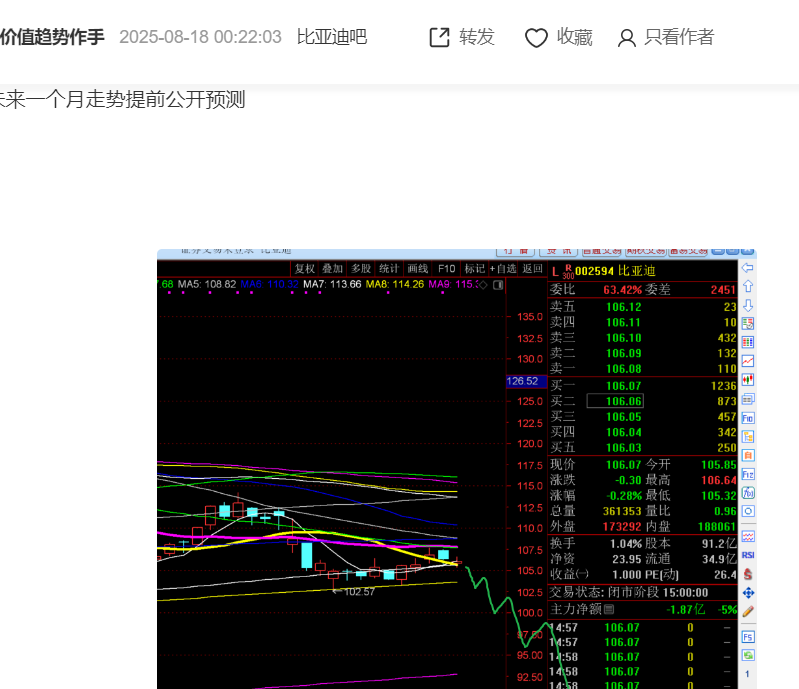Click the red dollar sign icon
Viewport: 799px width, 689px height.
click(x=748, y=574)
